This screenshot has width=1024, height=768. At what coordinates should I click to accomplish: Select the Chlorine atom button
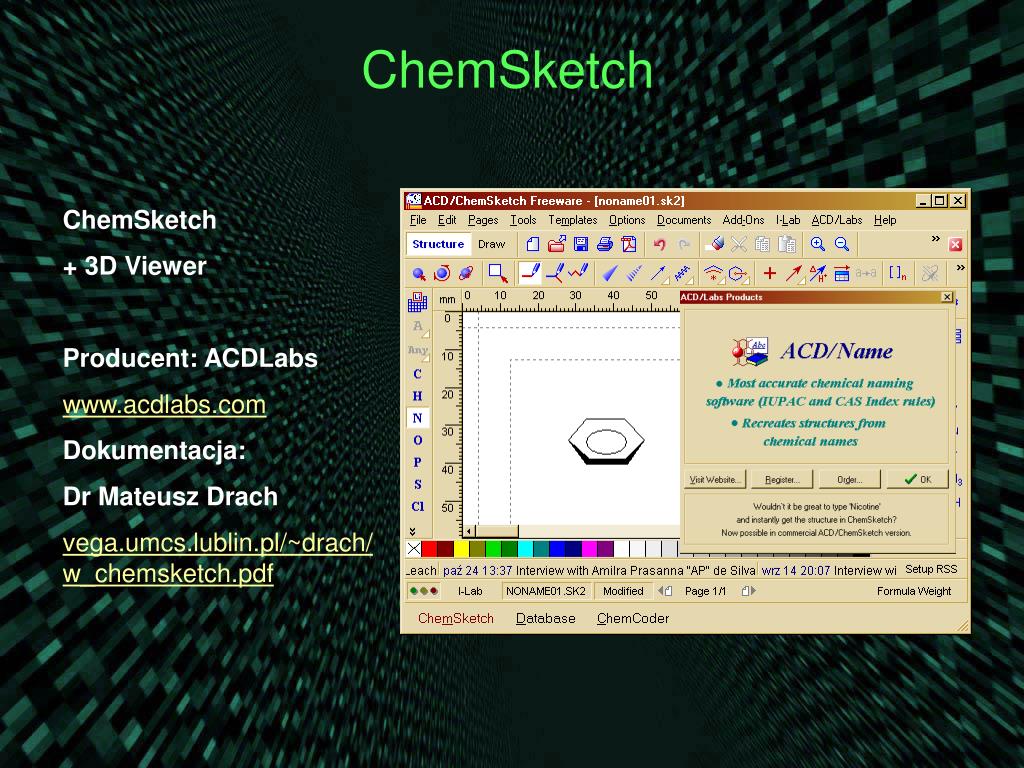click(417, 507)
